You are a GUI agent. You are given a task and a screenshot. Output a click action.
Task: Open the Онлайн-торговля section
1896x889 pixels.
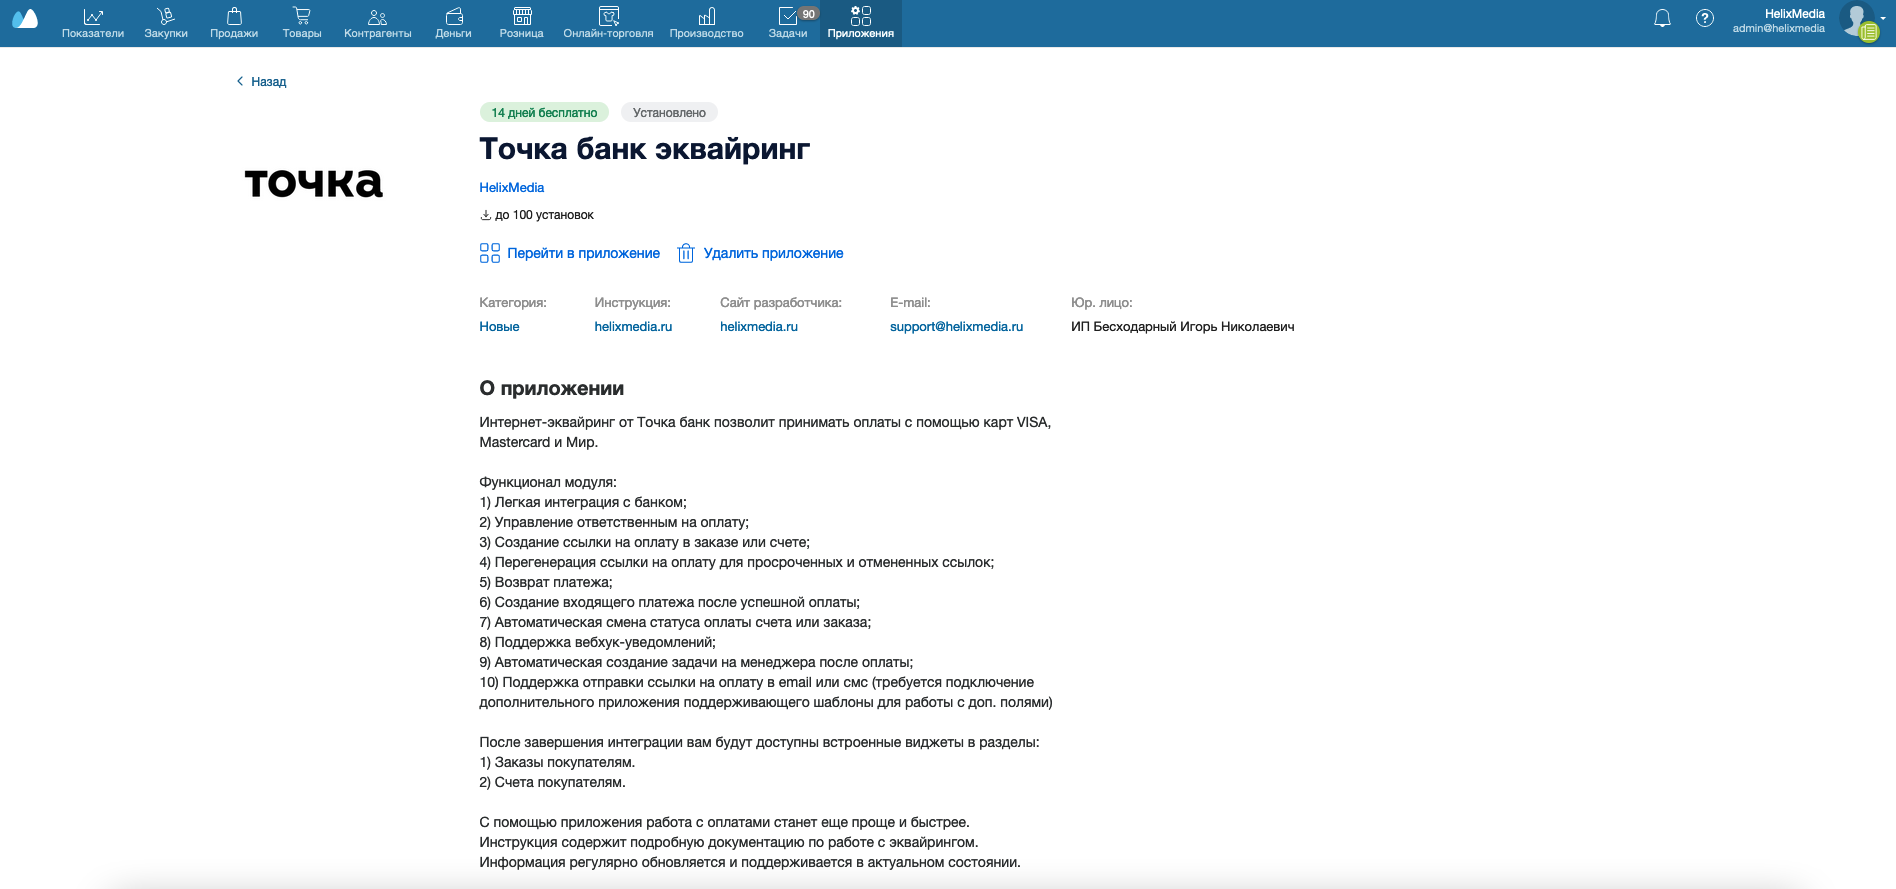(x=608, y=23)
